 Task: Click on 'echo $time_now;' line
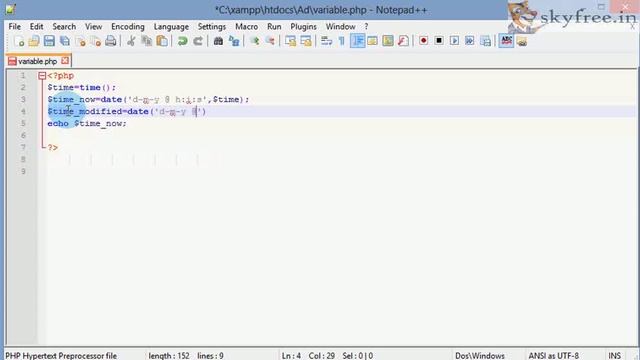87,123
